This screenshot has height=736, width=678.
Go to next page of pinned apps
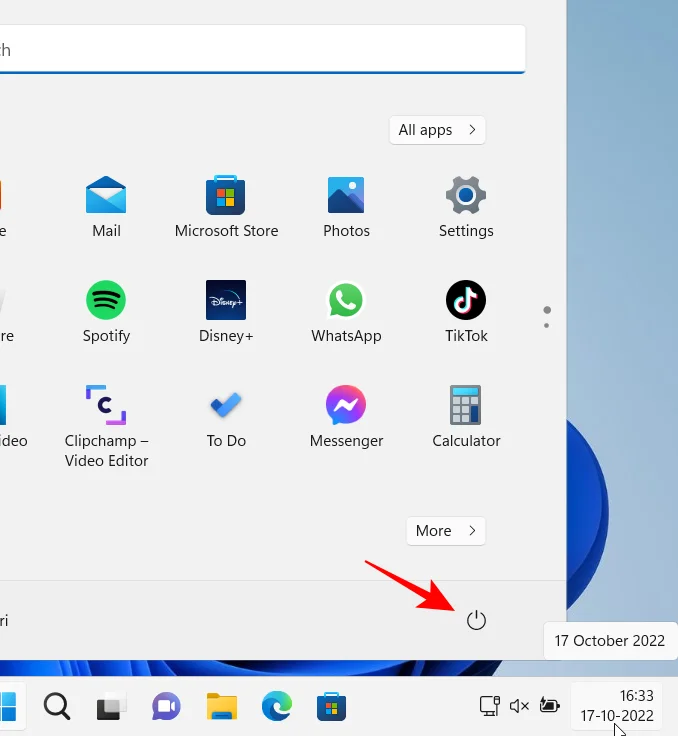tap(547, 325)
